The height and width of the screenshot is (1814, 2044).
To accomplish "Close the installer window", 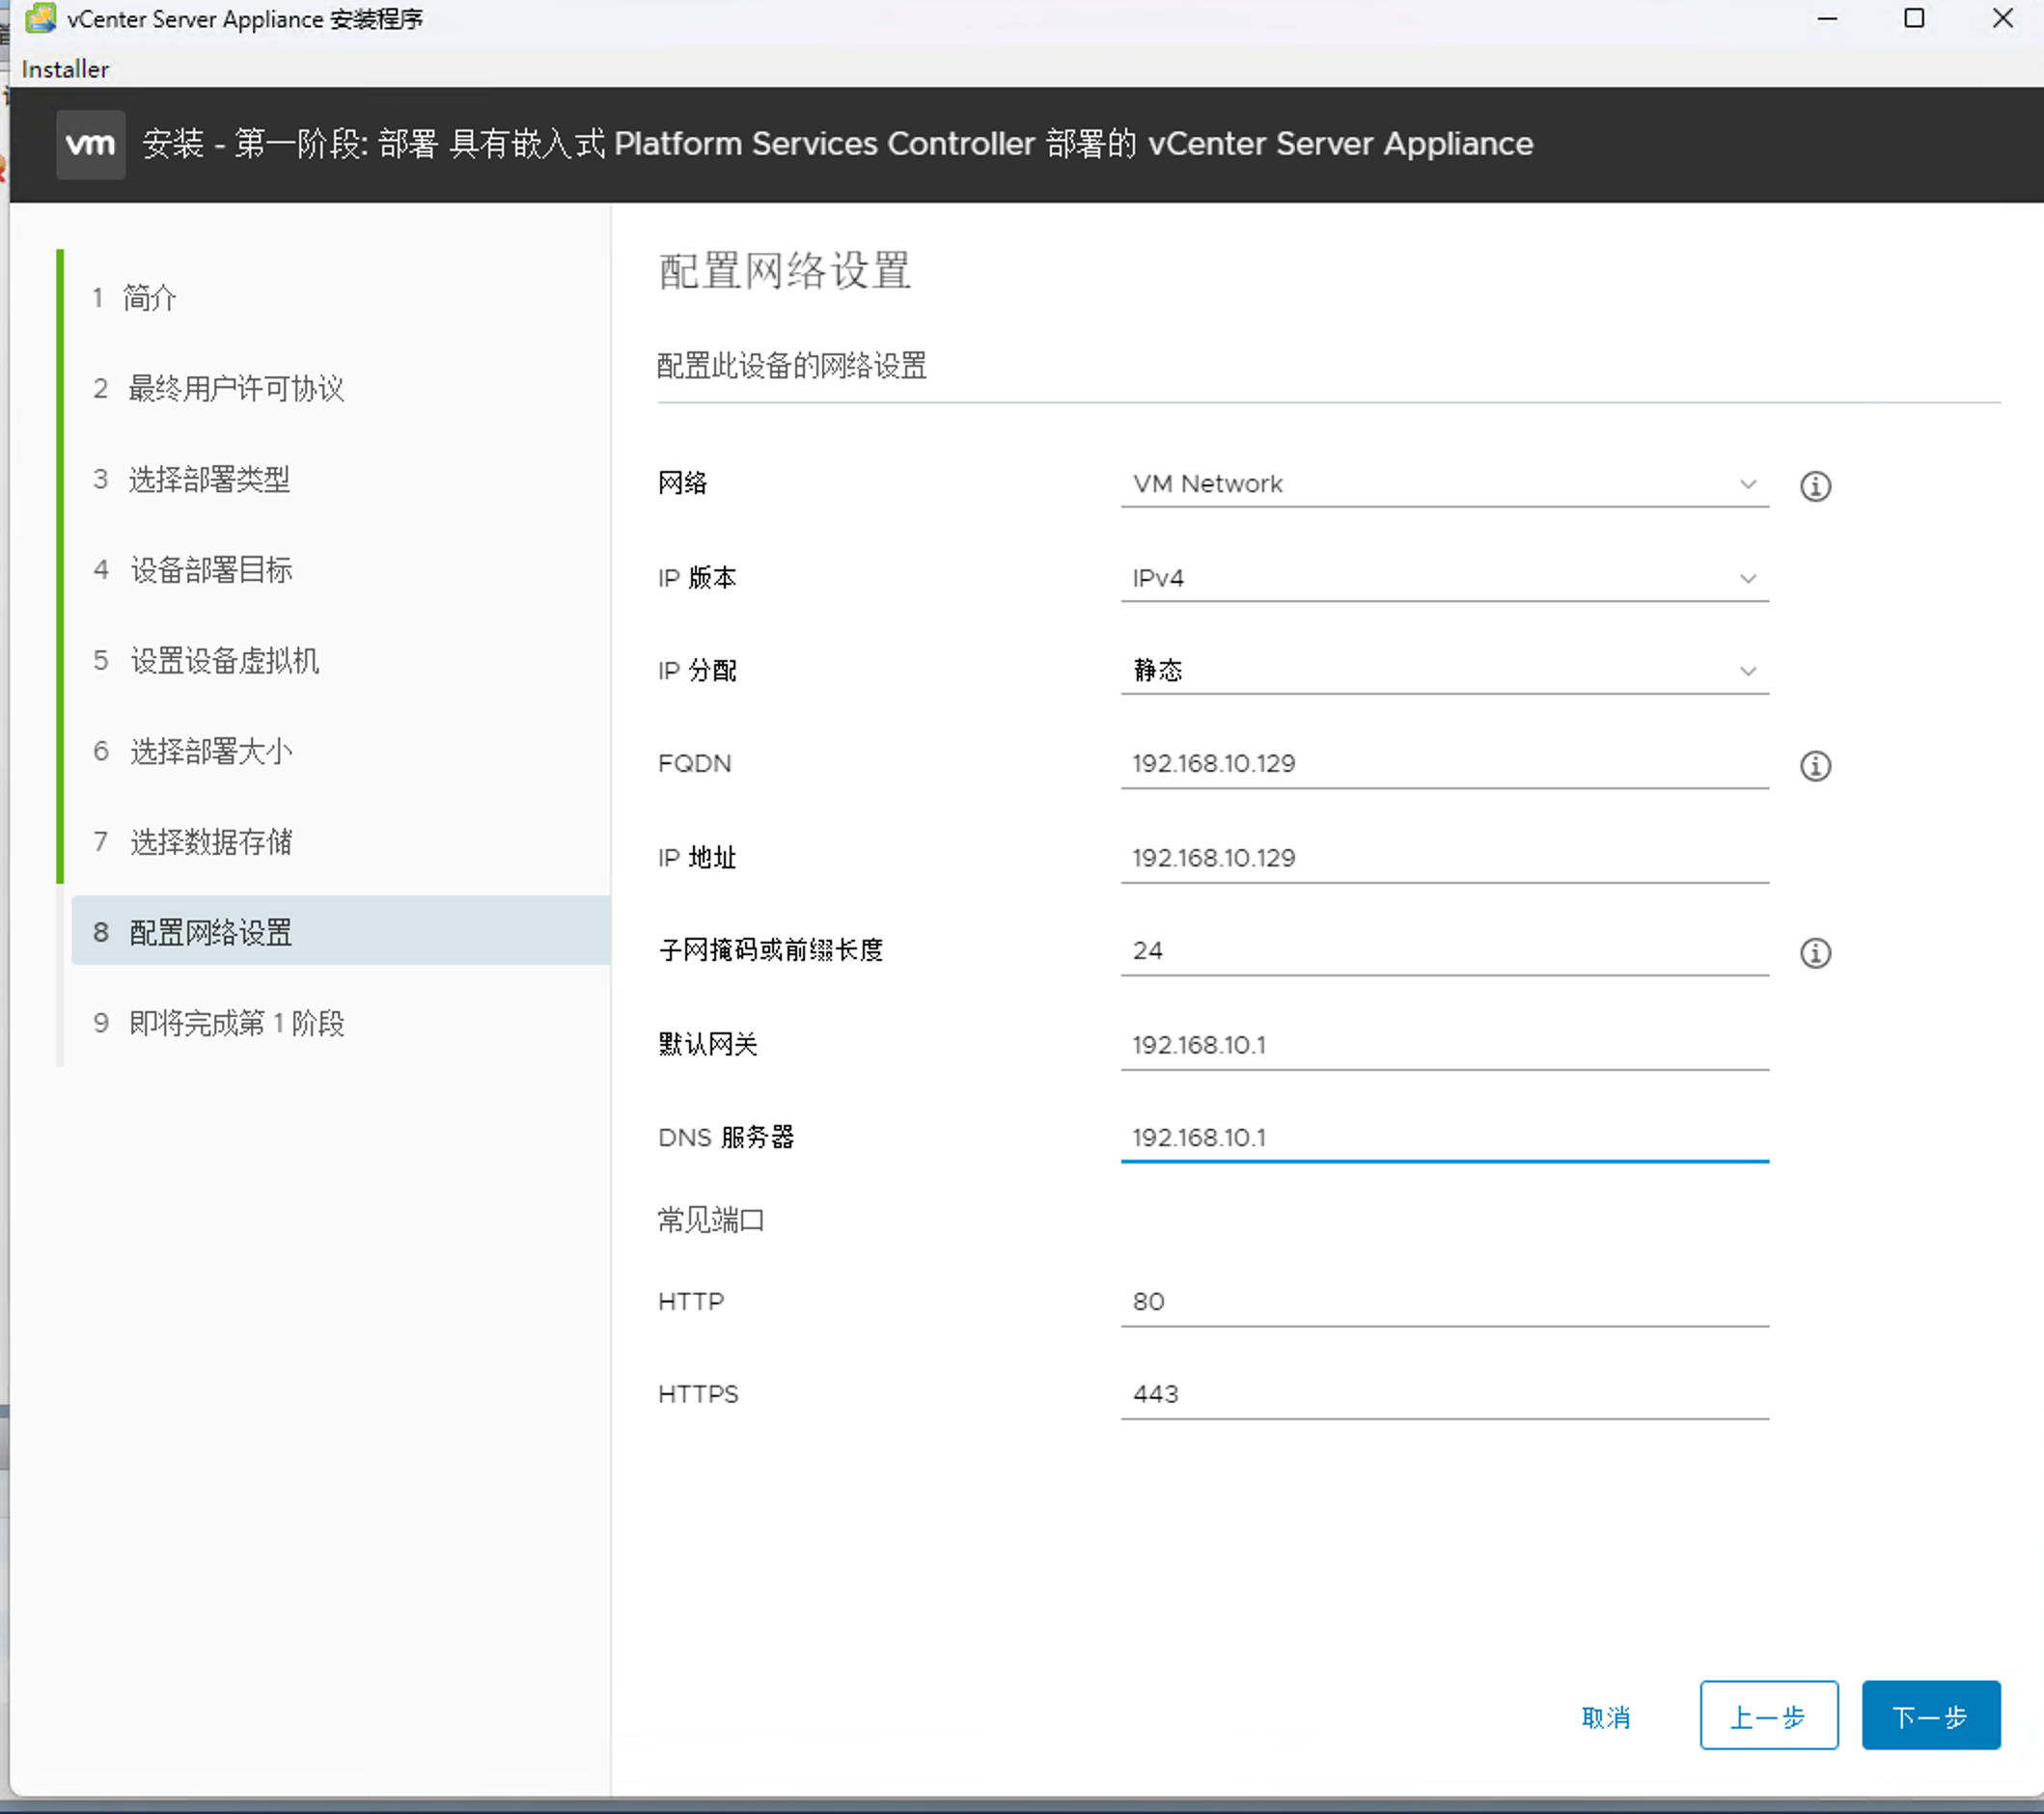I will tap(2002, 18).
